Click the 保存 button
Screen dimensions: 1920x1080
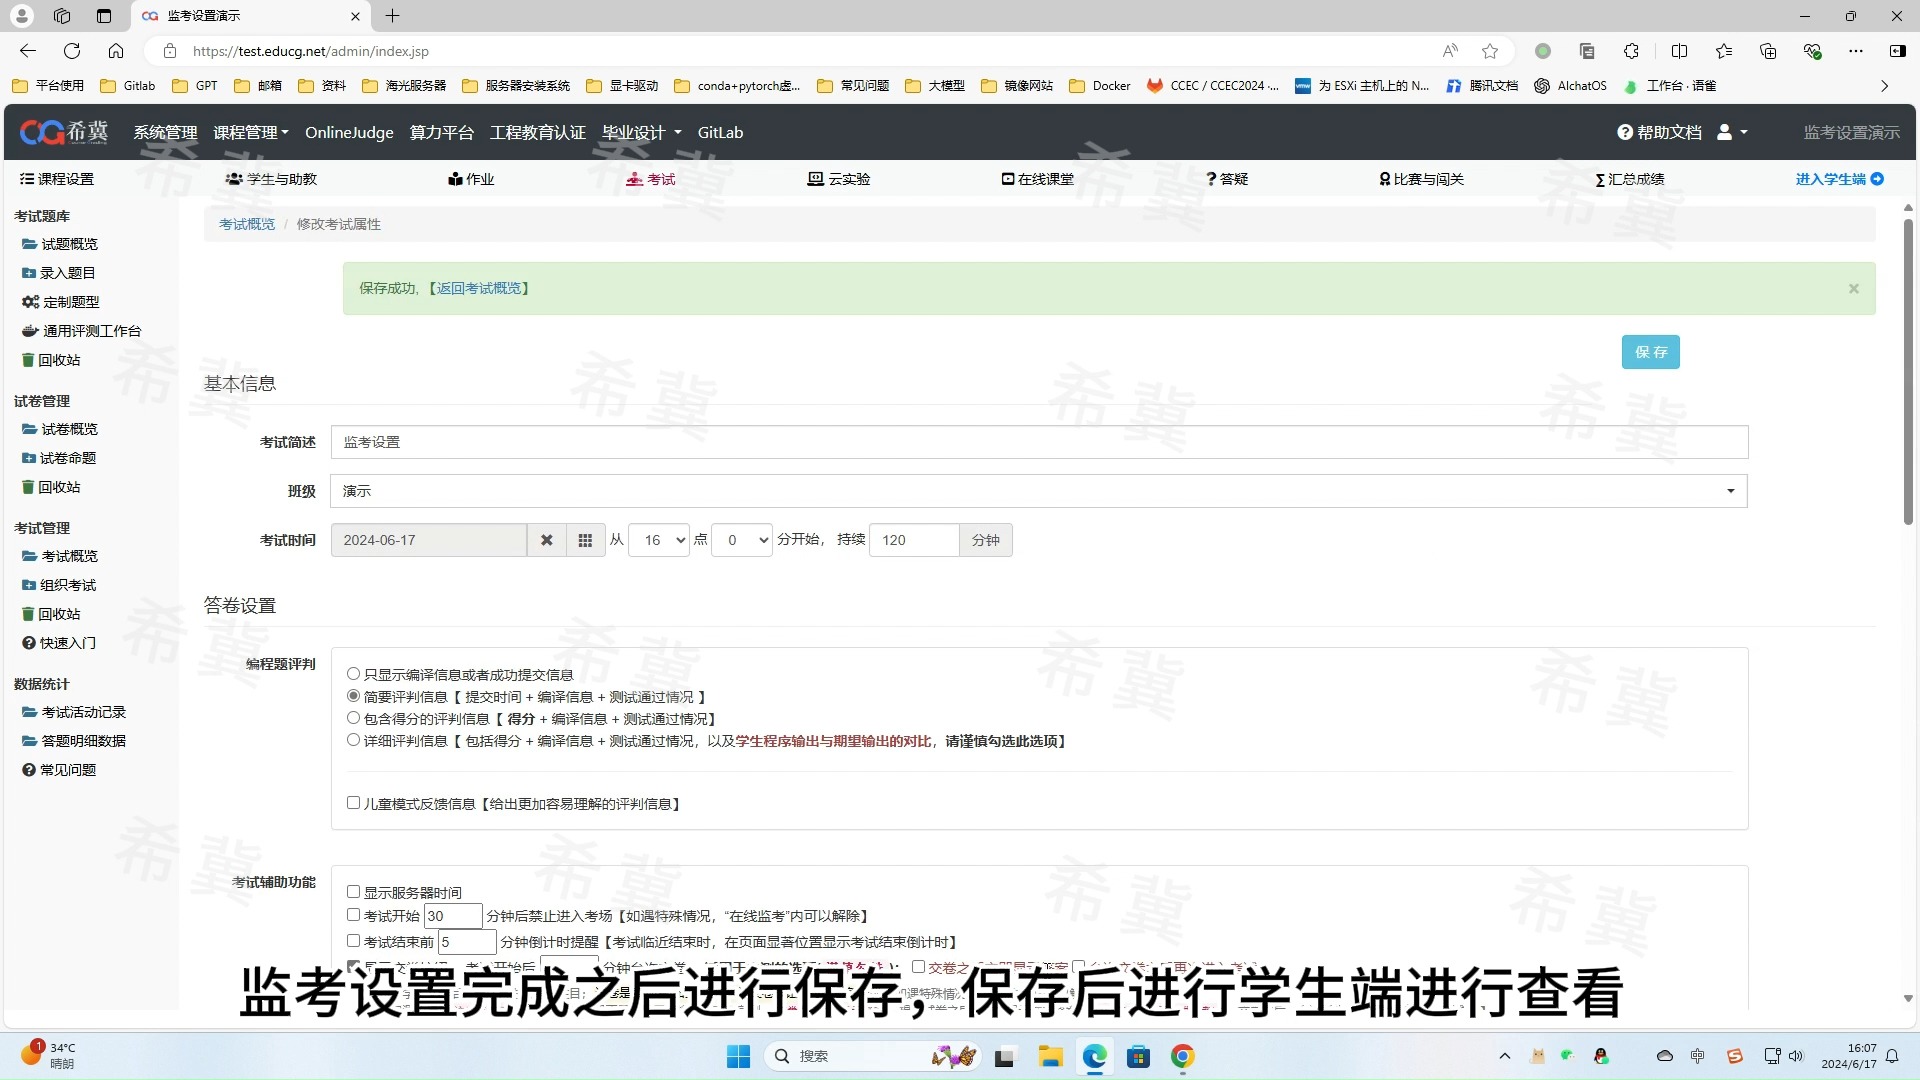(1650, 352)
